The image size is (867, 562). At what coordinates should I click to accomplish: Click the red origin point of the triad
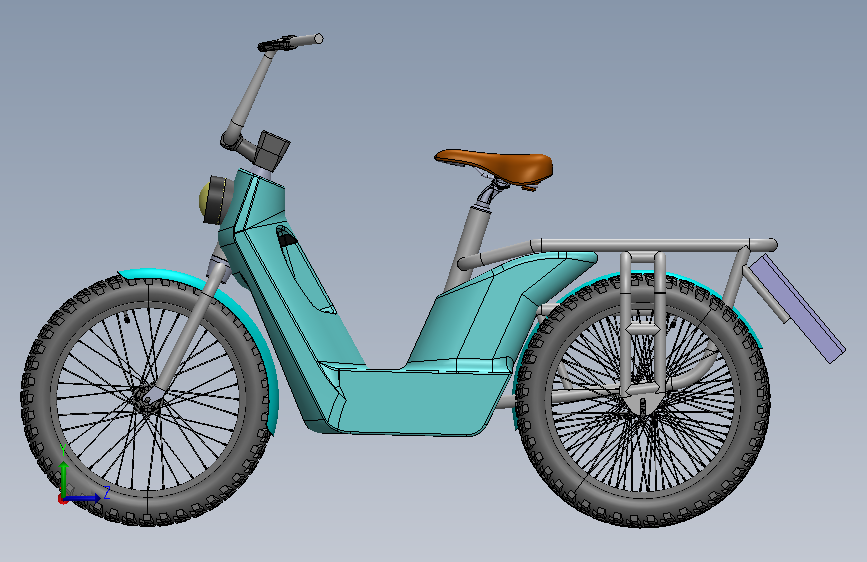tap(62, 499)
